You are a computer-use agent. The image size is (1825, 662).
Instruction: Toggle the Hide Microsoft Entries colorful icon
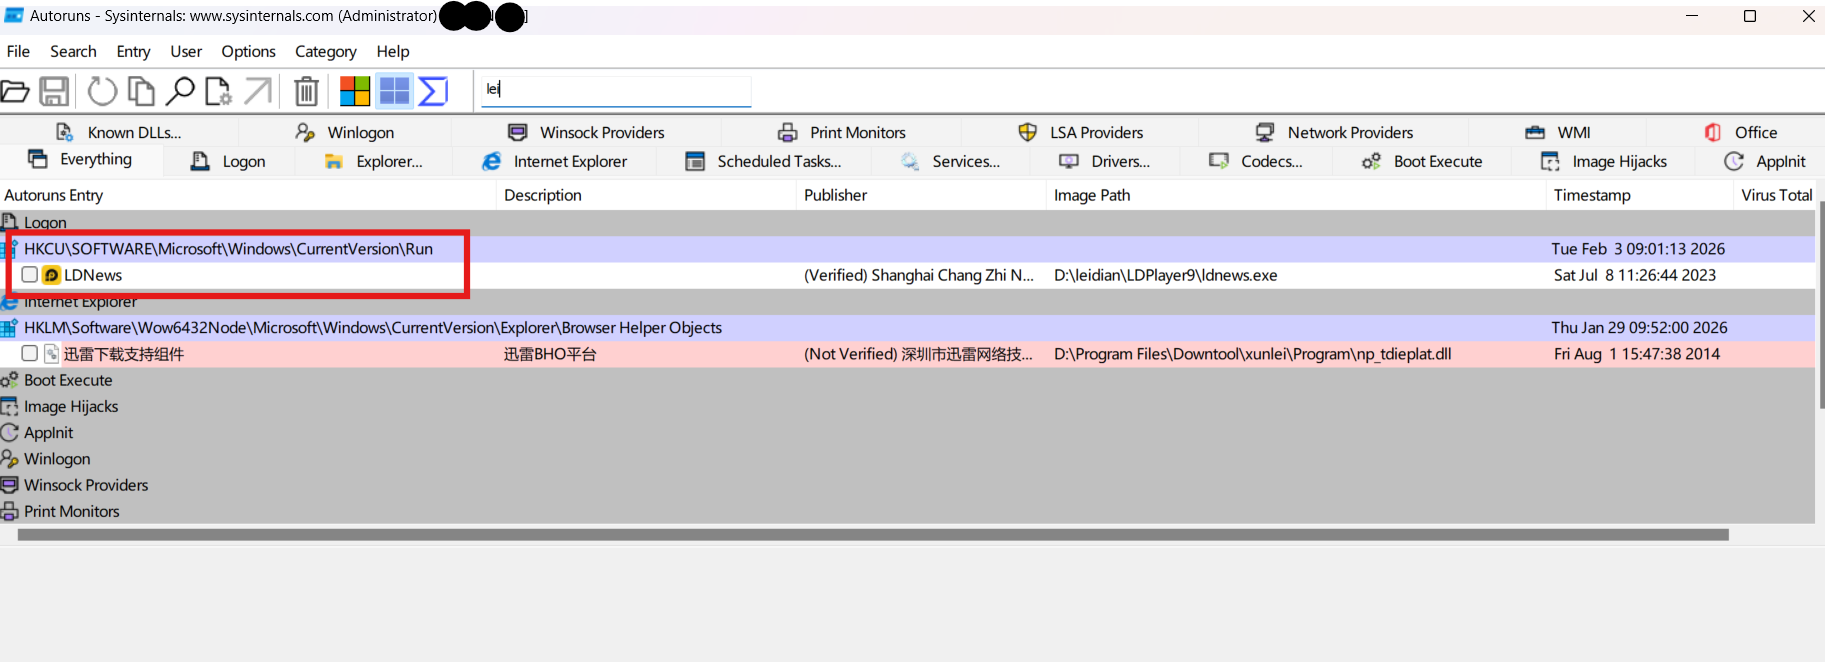pos(354,92)
